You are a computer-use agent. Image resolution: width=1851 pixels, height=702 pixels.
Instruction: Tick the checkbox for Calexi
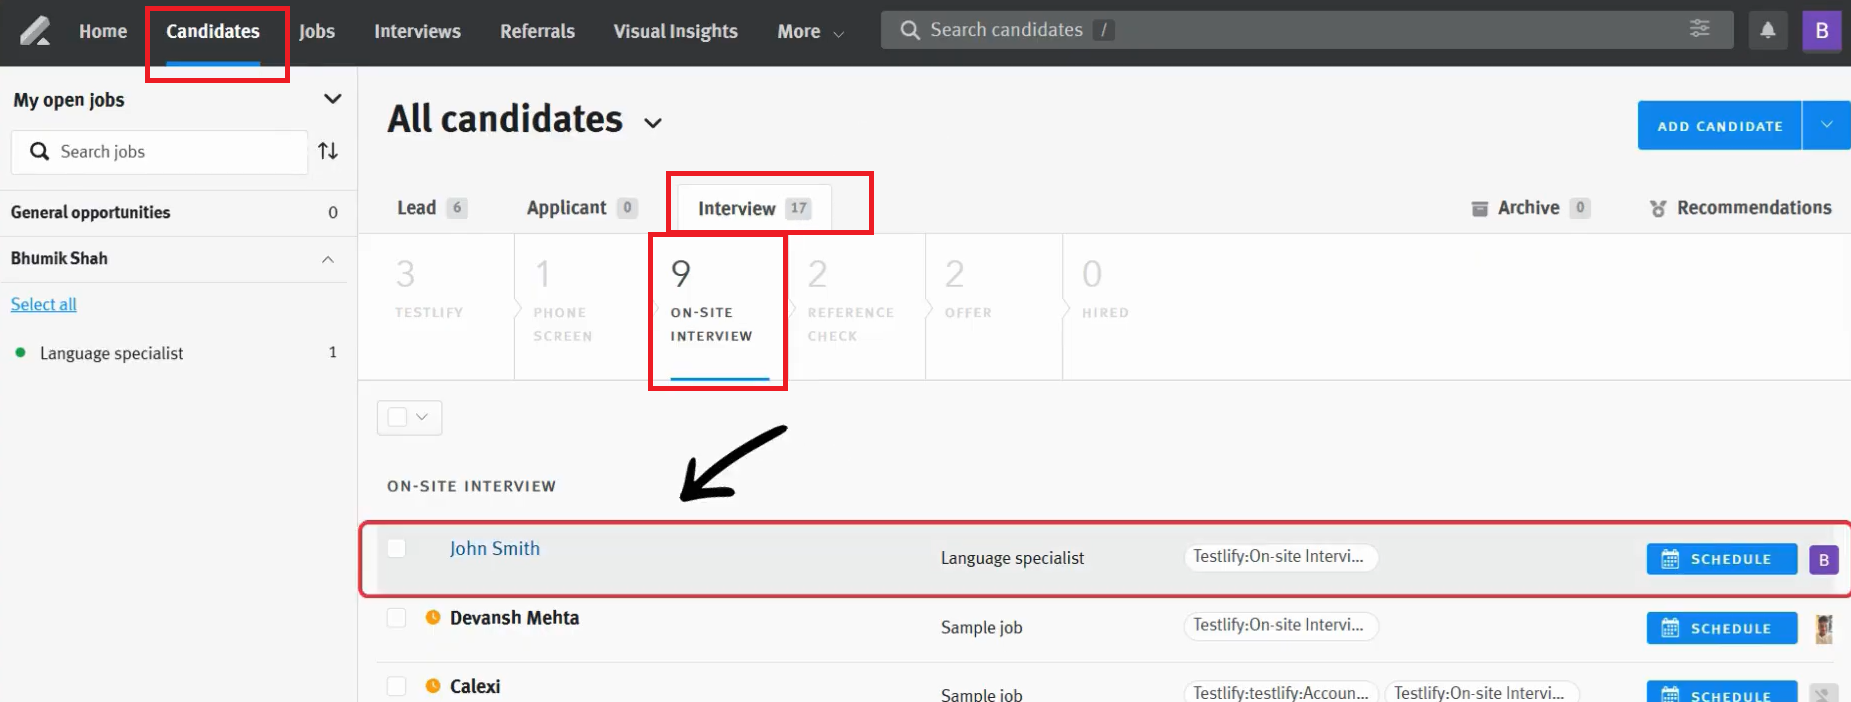point(396,686)
